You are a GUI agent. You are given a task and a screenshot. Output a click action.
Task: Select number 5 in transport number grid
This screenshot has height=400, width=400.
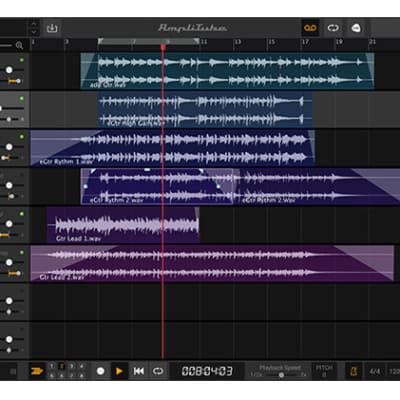coord(52,376)
